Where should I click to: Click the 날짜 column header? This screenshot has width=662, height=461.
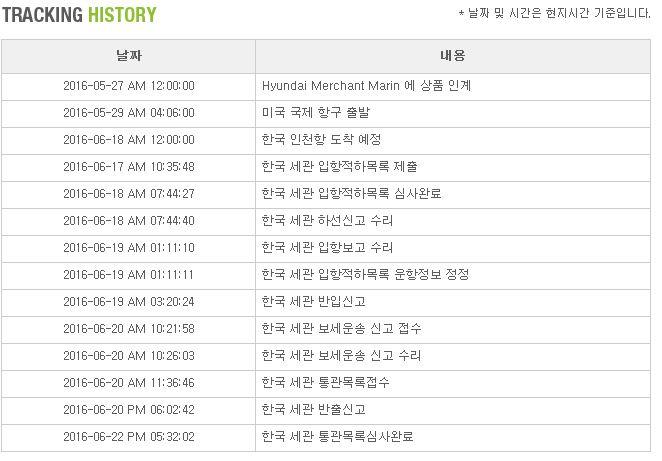(128, 56)
